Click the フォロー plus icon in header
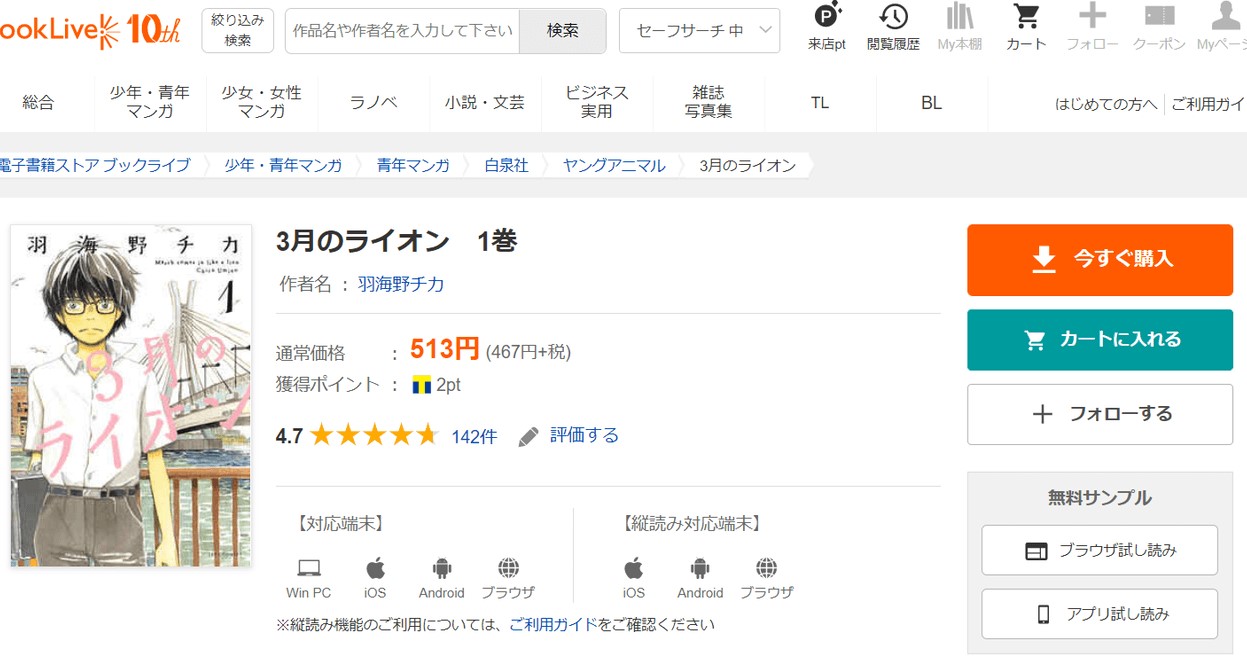The width and height of the screenshot is (1247, 661). (x=1092, y=18)
